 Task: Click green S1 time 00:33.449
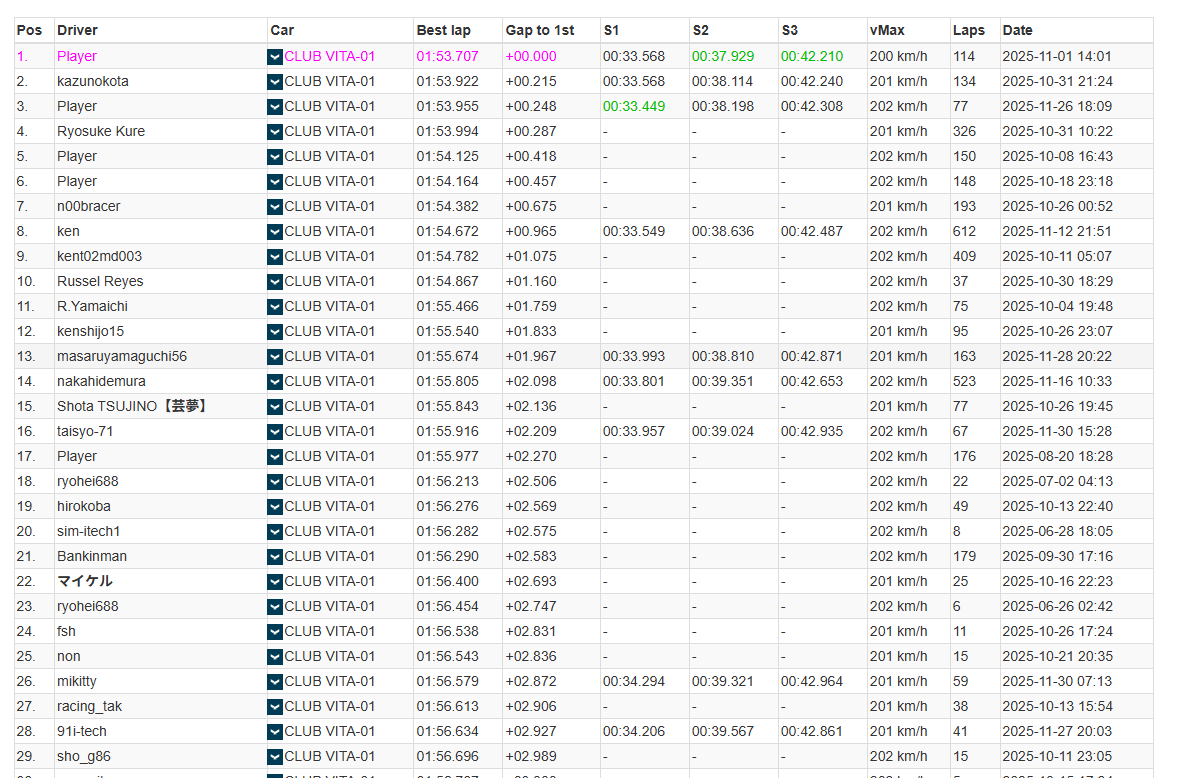[x=634, y=107]
